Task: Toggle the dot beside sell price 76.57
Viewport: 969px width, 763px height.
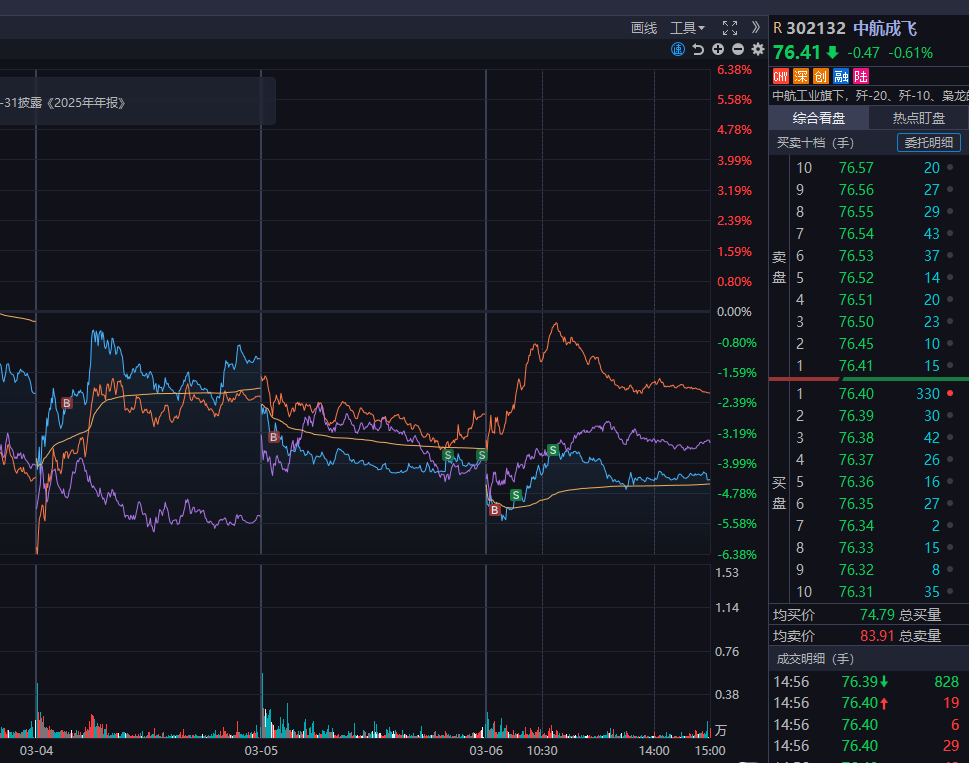Action: click(x=949, y=168)
